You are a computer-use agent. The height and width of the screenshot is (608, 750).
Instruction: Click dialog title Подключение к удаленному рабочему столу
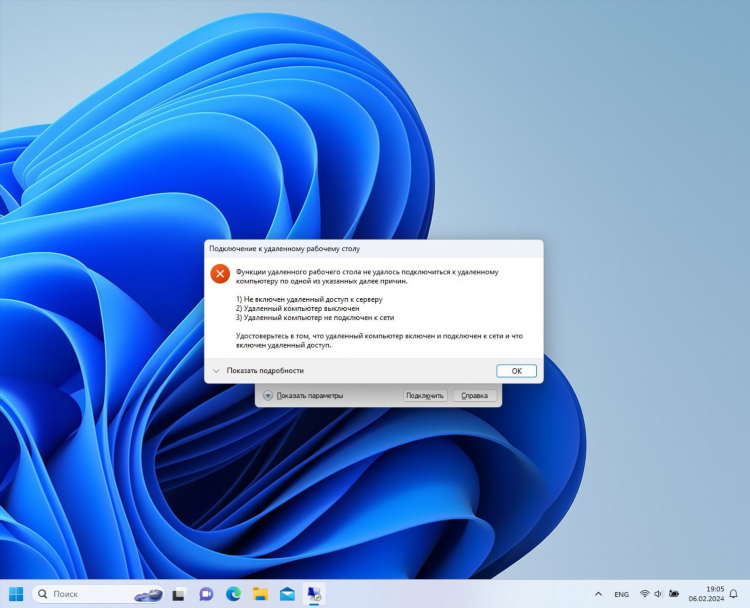(285, 249)
